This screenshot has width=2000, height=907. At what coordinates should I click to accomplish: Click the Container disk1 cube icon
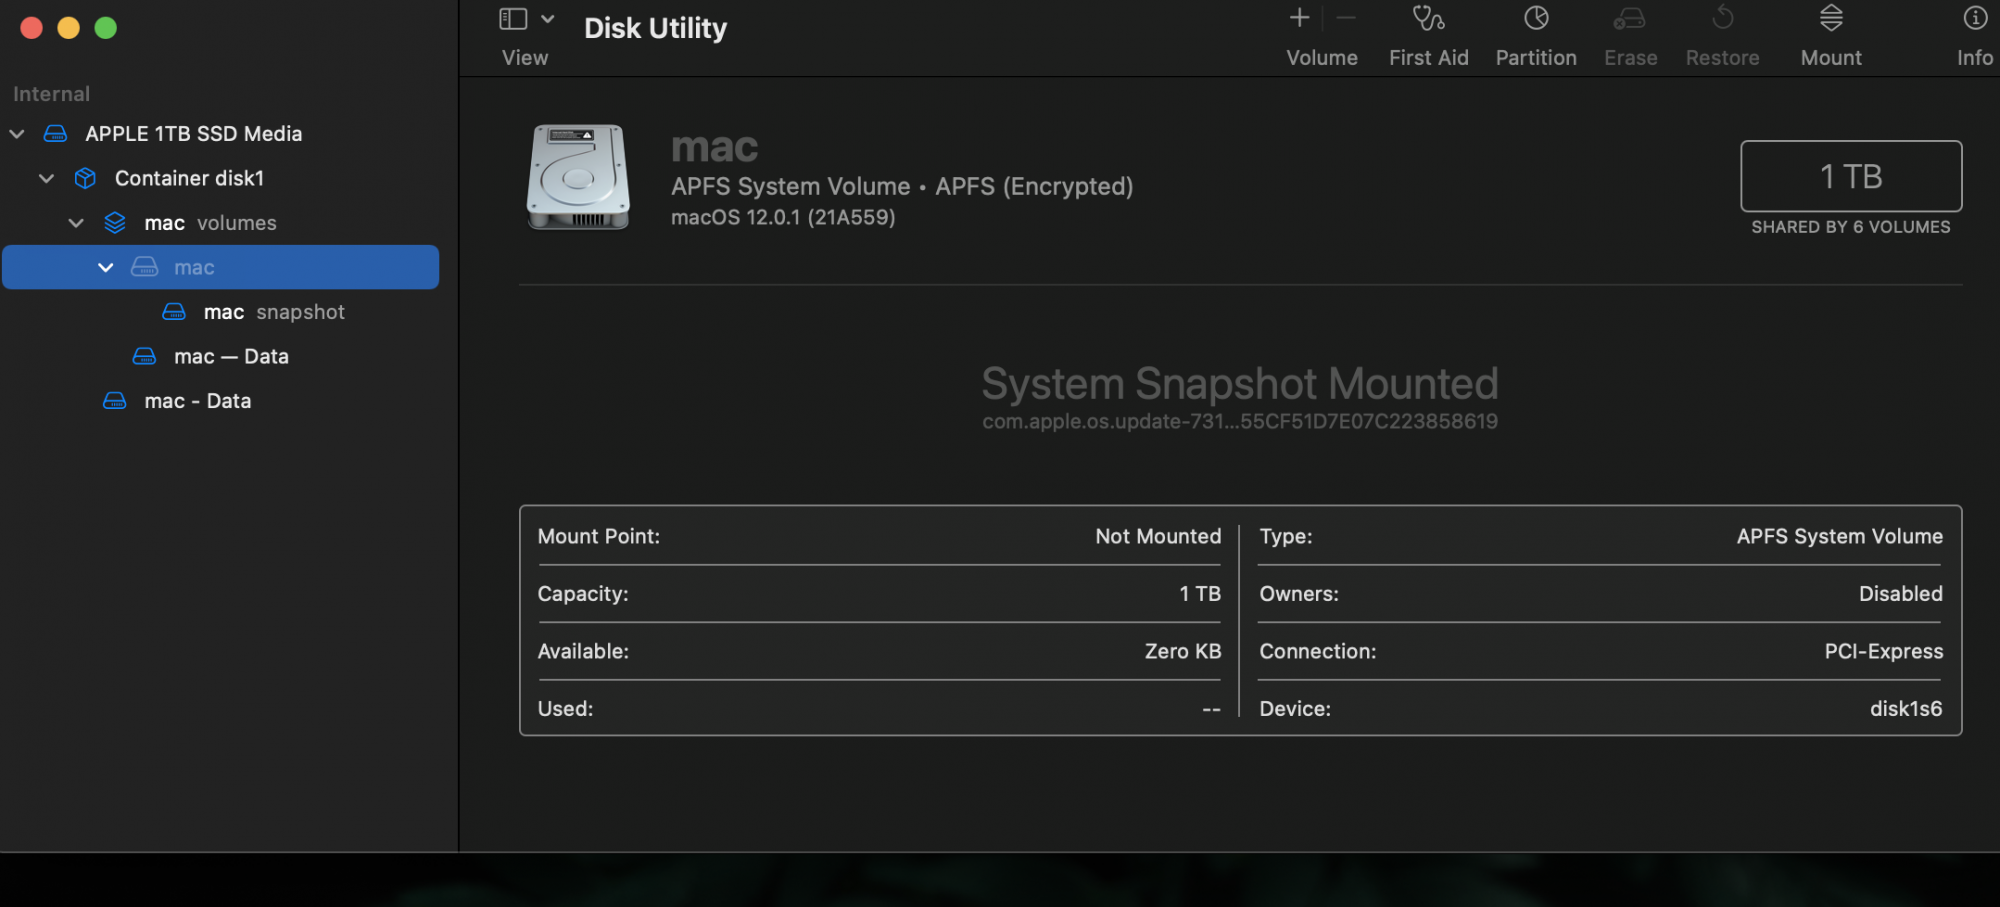86,179
